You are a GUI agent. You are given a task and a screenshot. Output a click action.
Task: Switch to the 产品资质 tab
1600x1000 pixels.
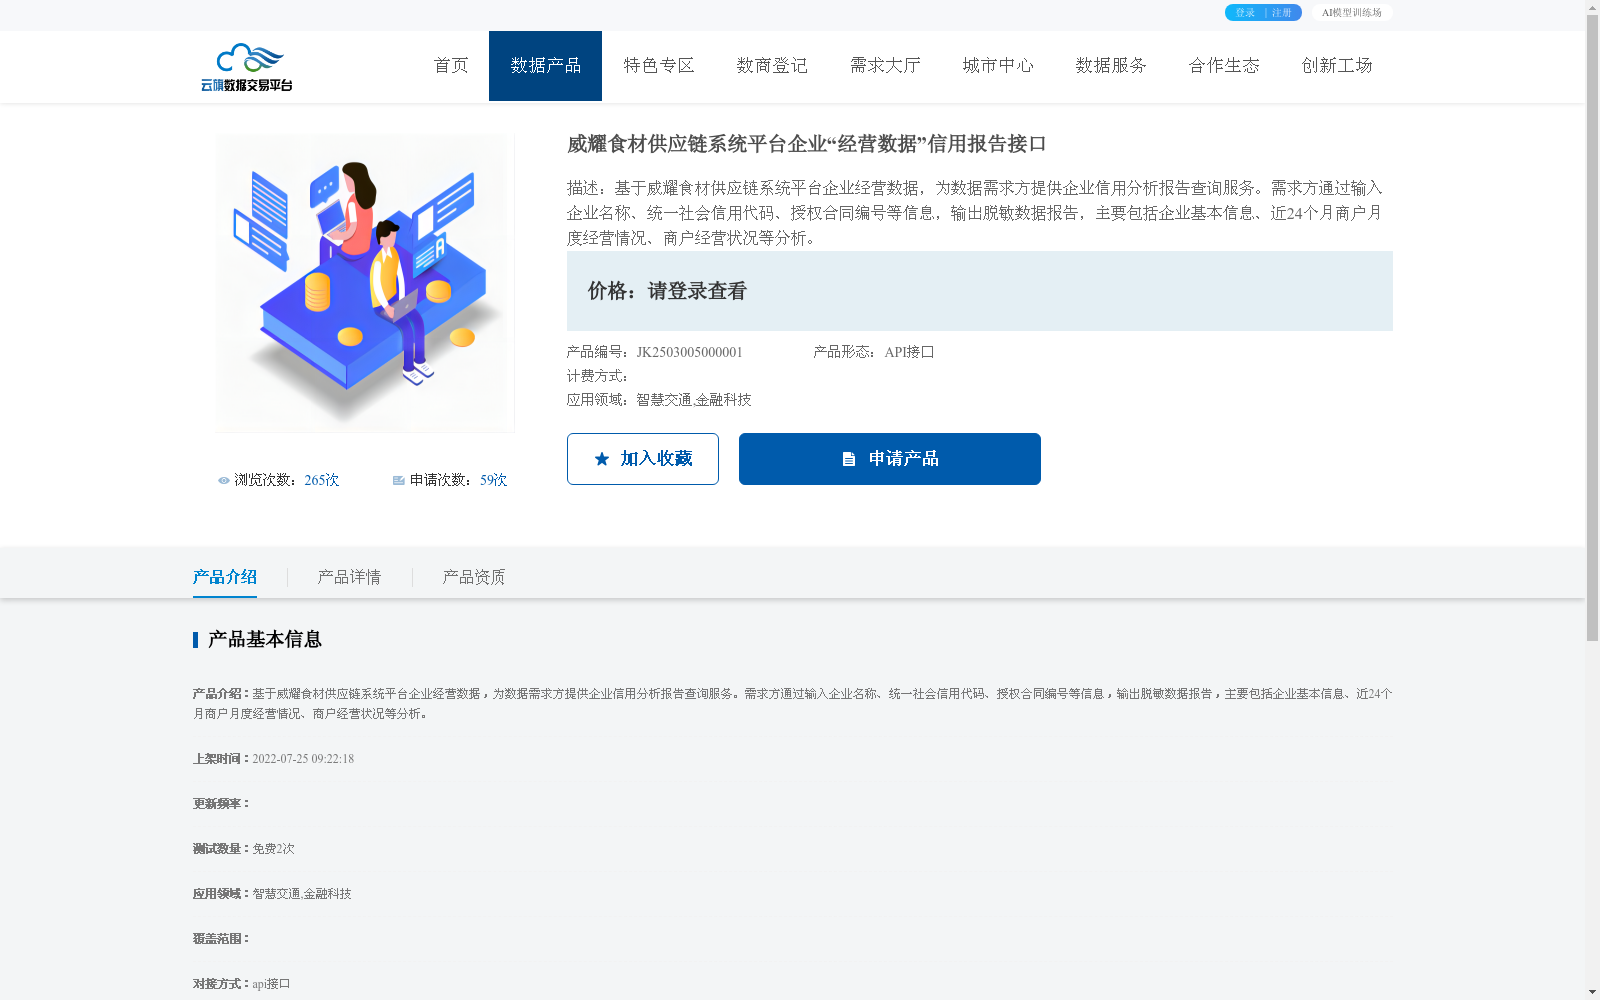(x=474, y=577)
